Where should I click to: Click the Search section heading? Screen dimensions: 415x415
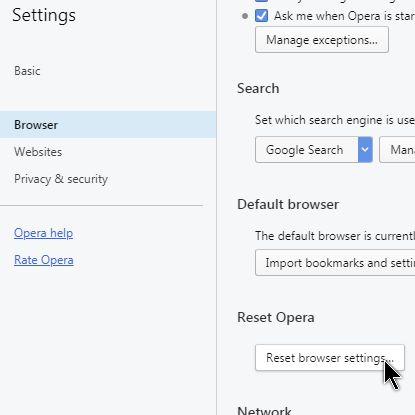[x=258, y=88]
